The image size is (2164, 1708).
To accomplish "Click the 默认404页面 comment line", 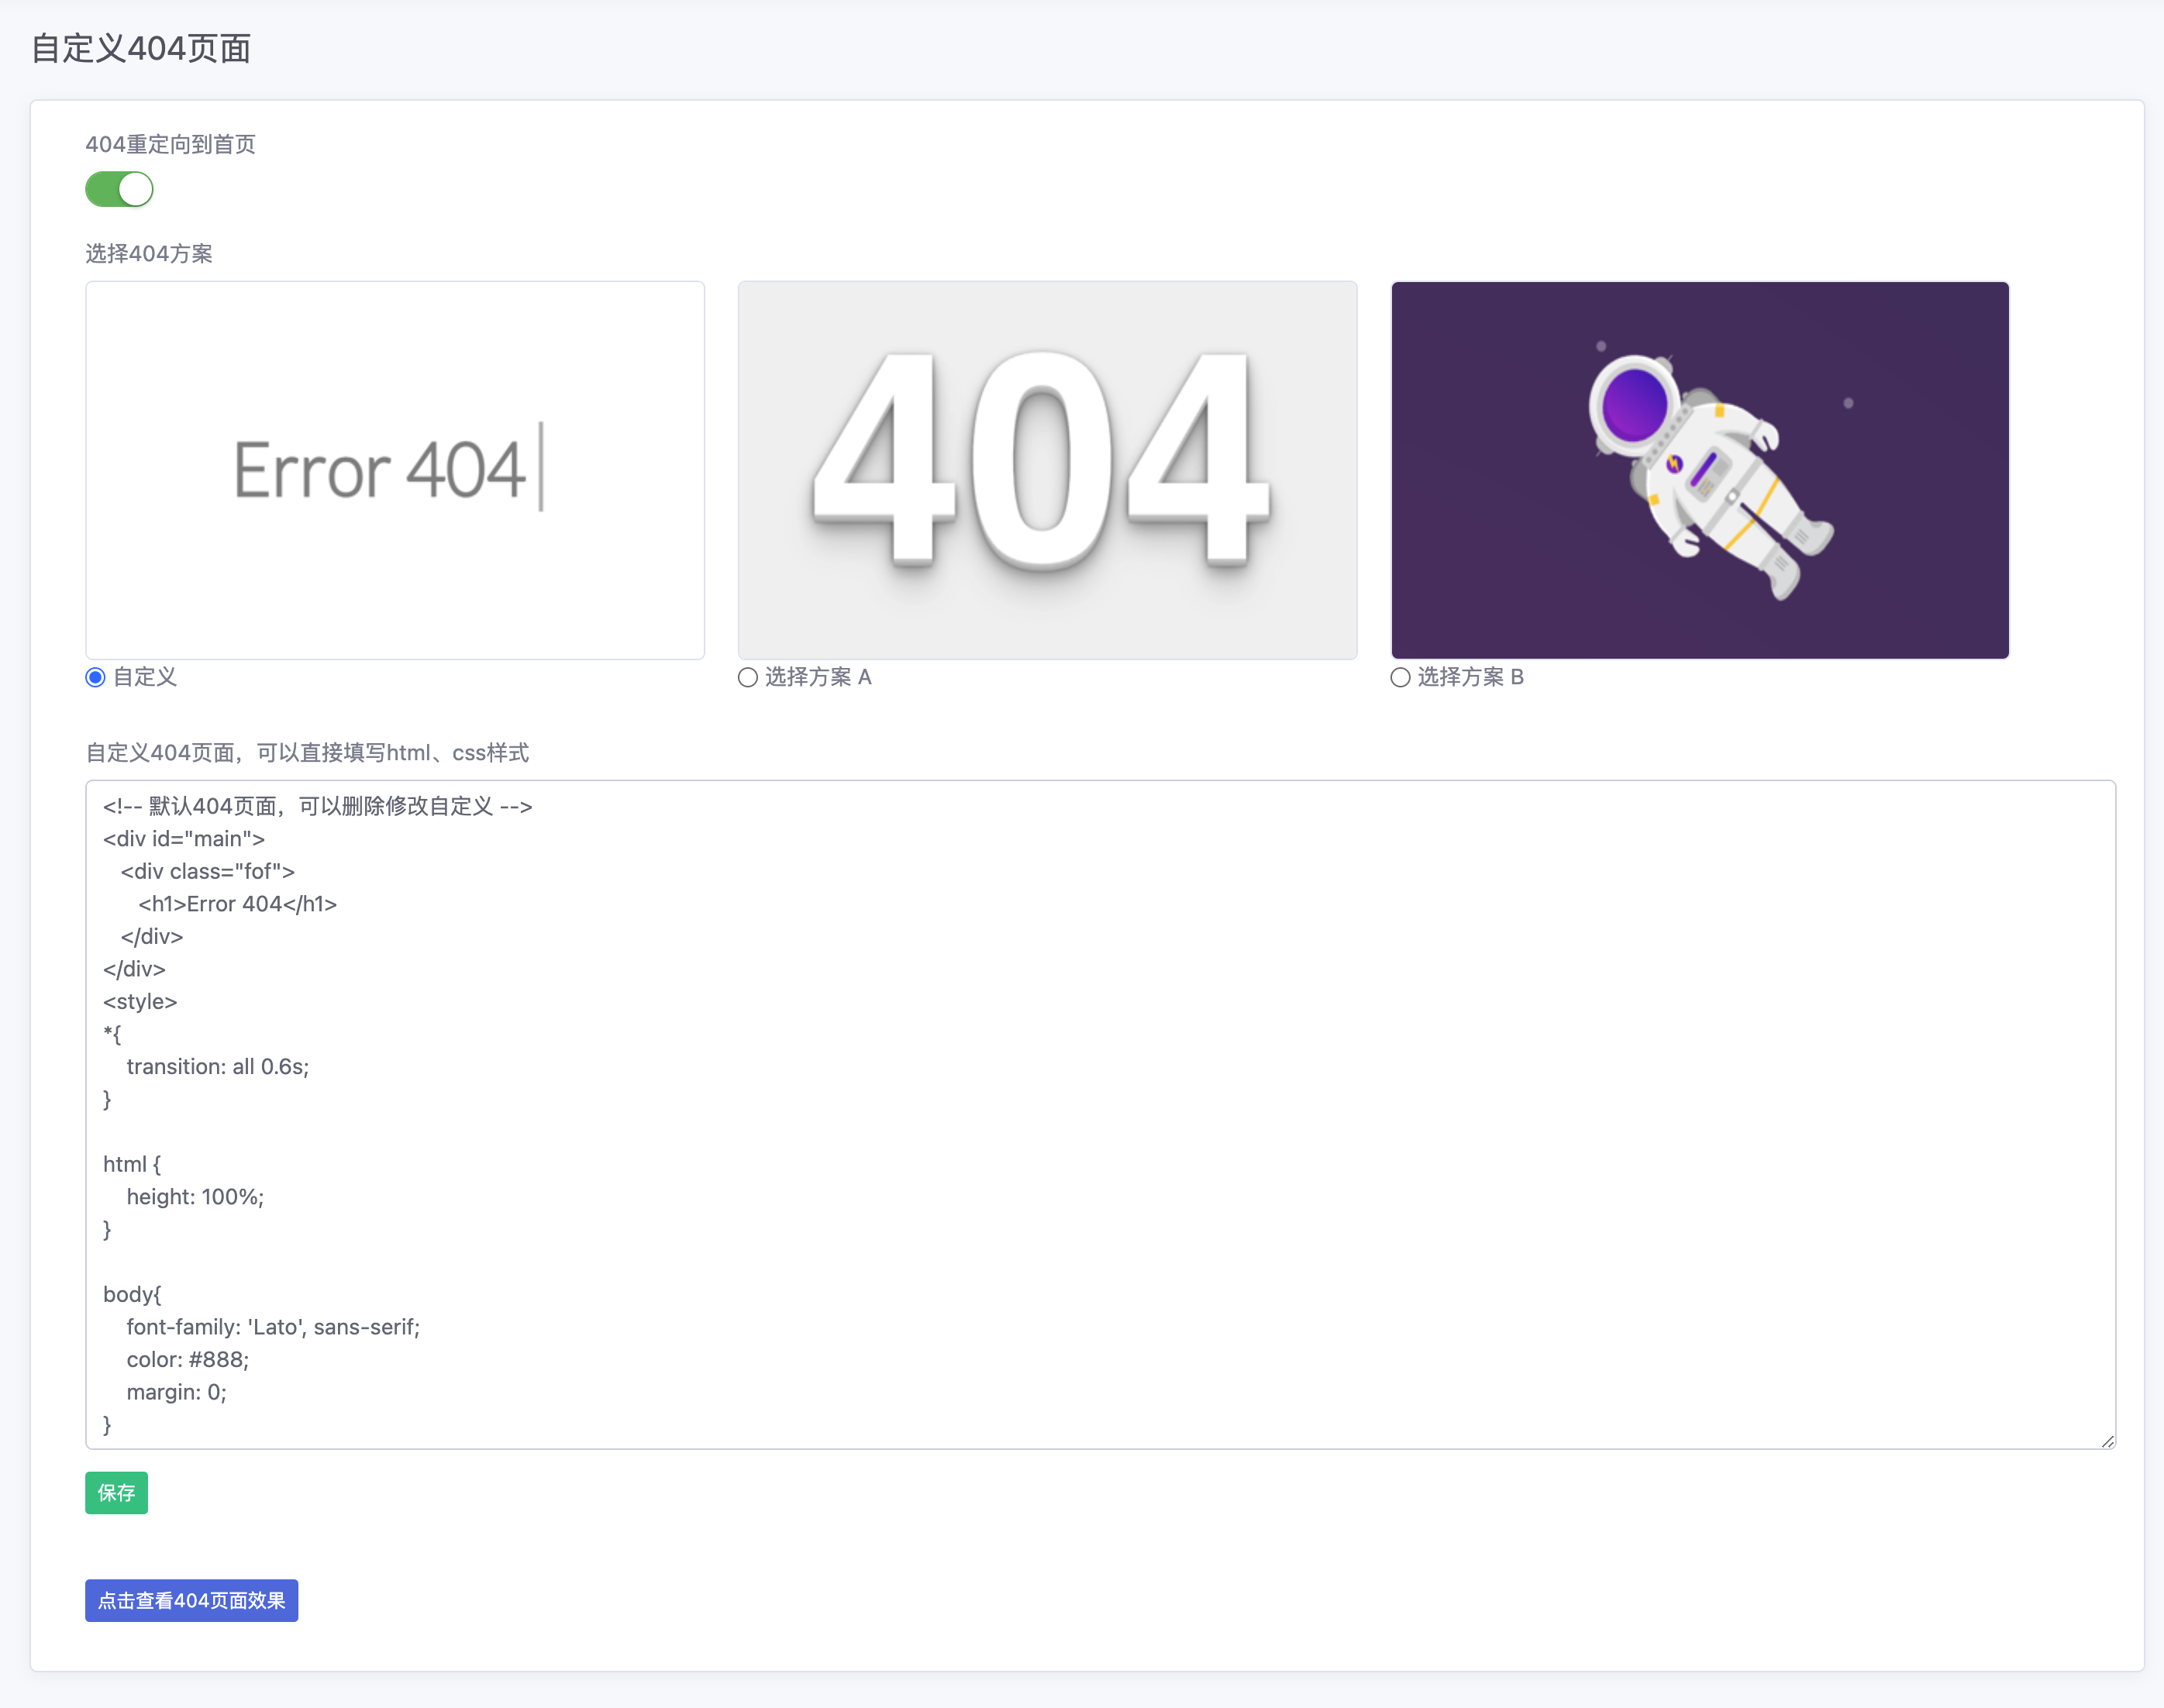I will (x=318, y=806).
